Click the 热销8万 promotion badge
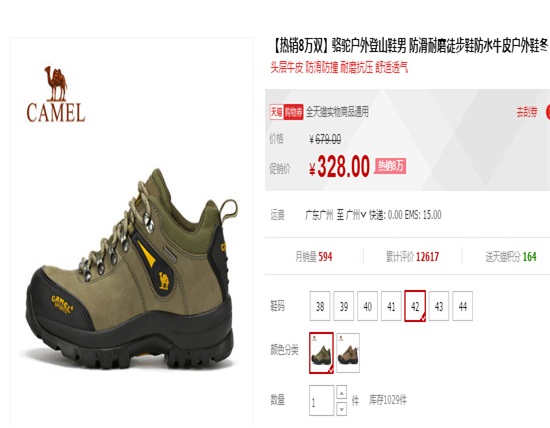The image size is (550, 428). pos(390,166)
